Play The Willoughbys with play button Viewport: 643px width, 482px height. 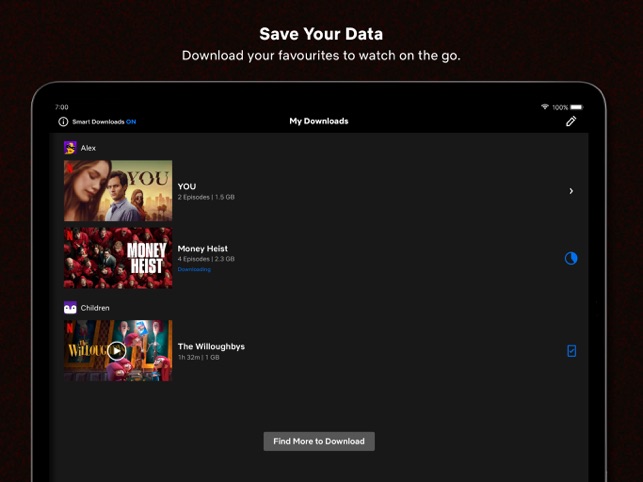pyautogui.click(x=117, y=351)
